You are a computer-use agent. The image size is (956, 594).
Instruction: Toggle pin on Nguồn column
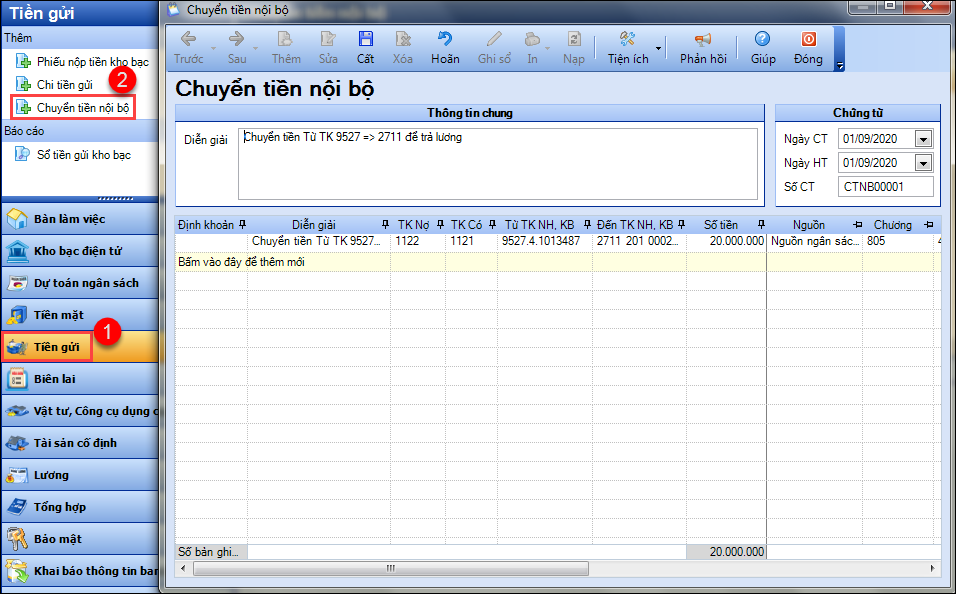coord(857,224)
